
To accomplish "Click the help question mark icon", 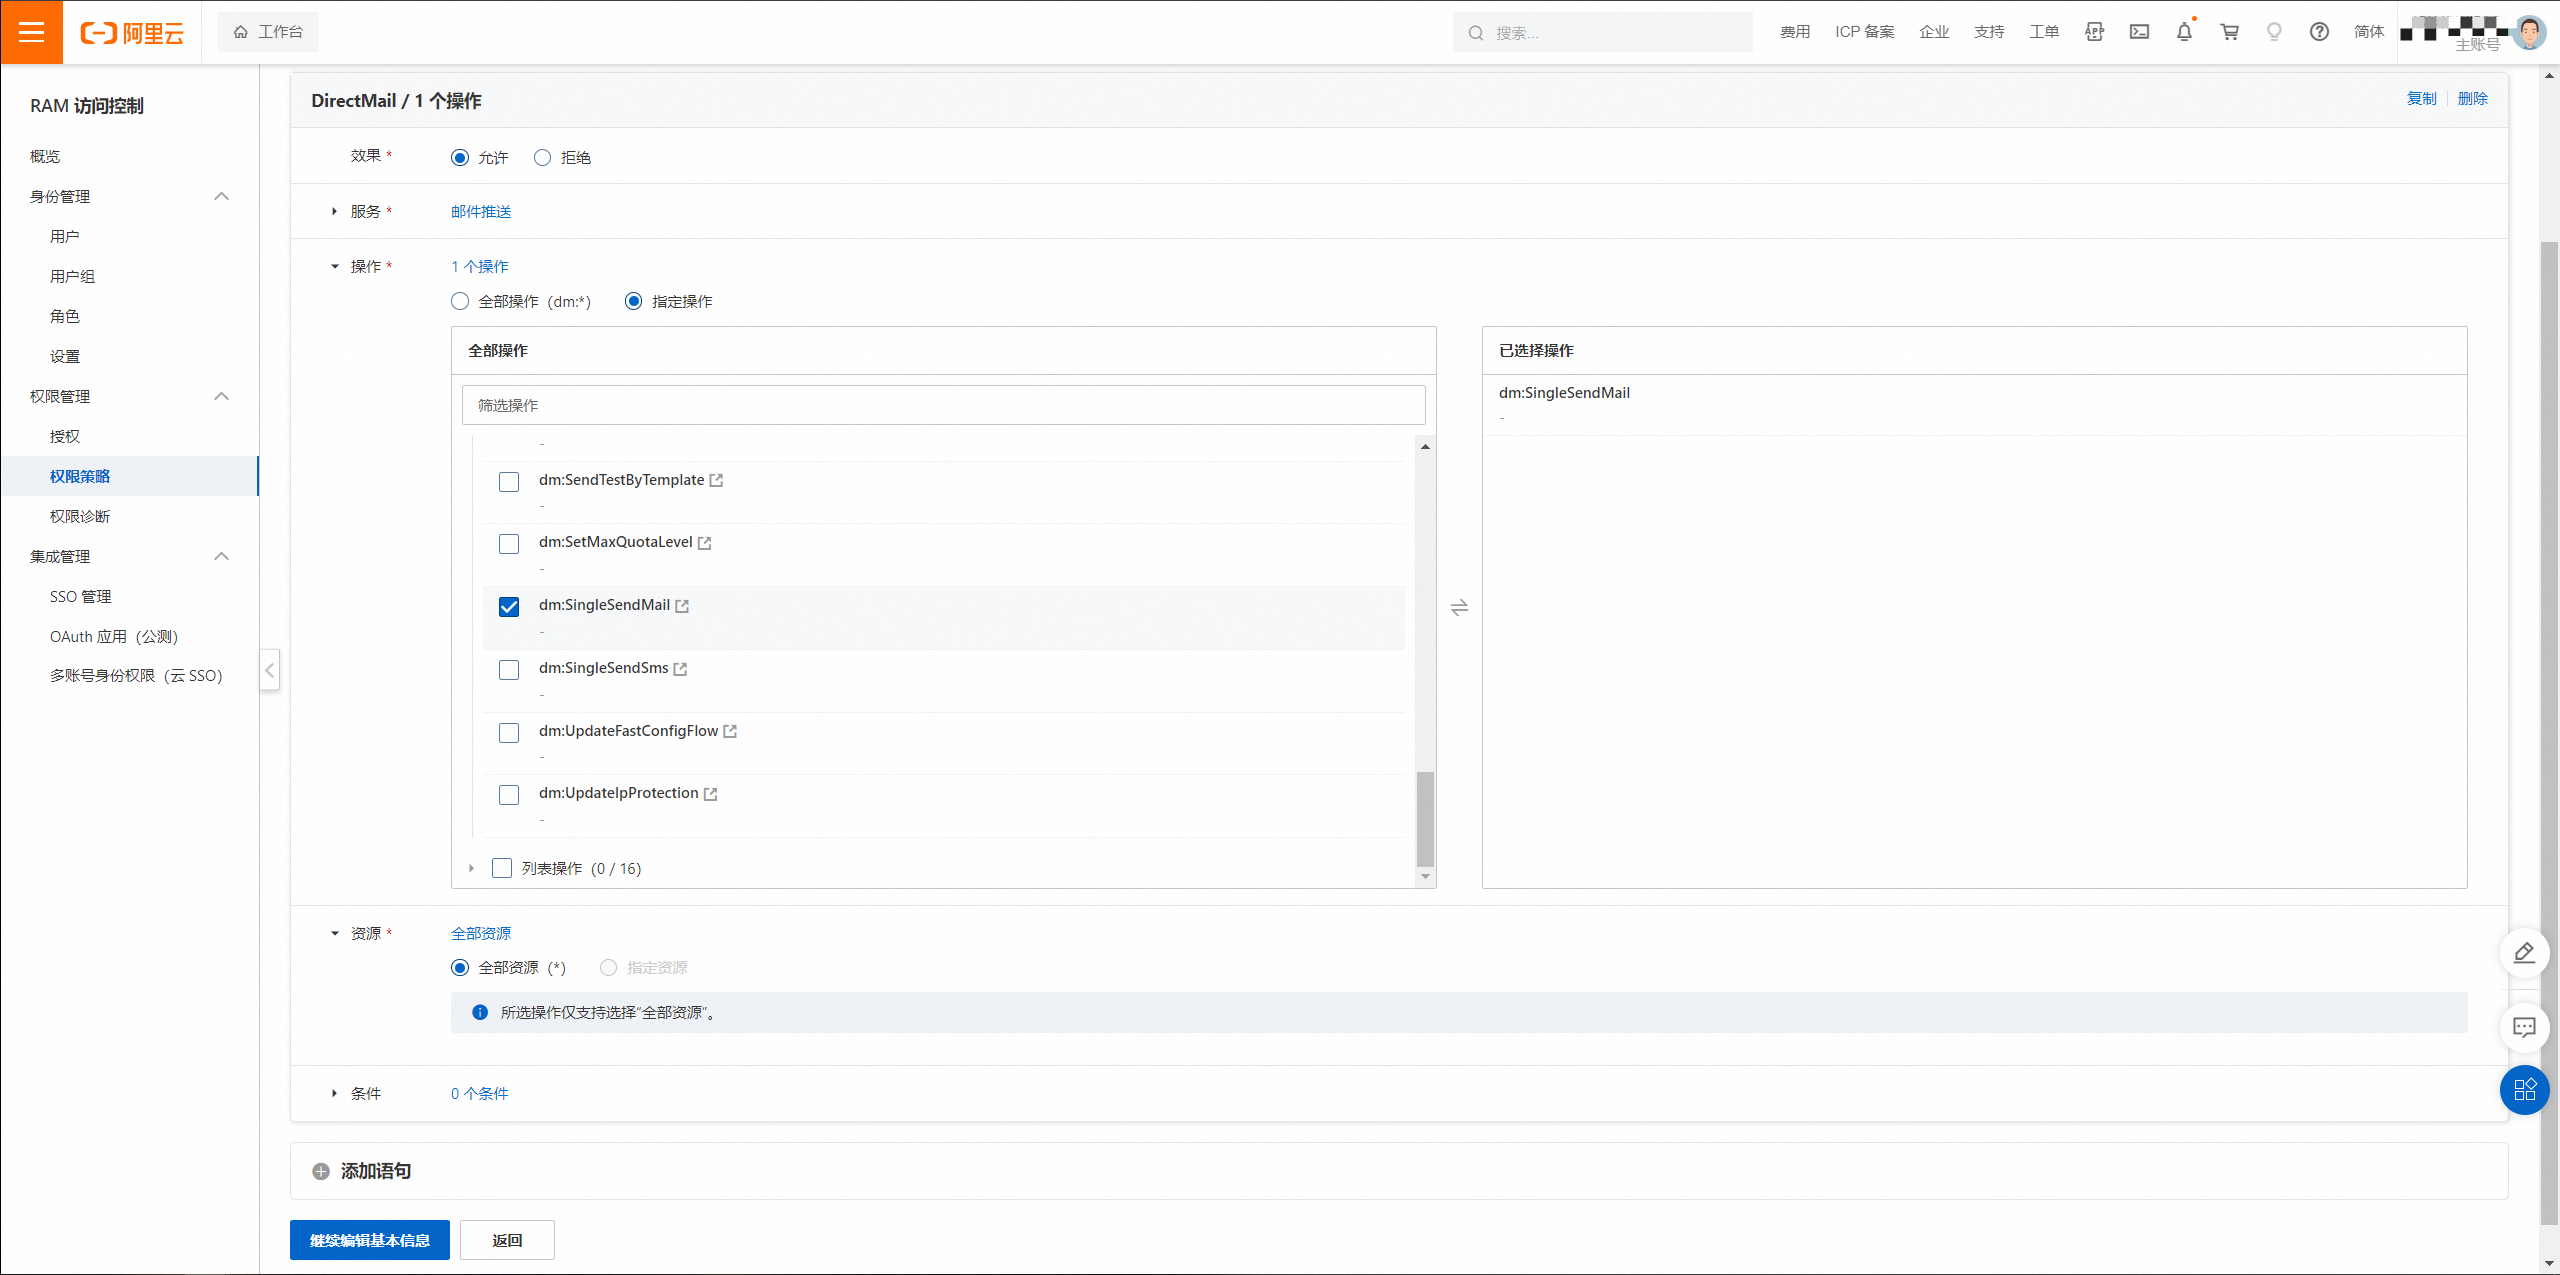I will pos(2319,32).
